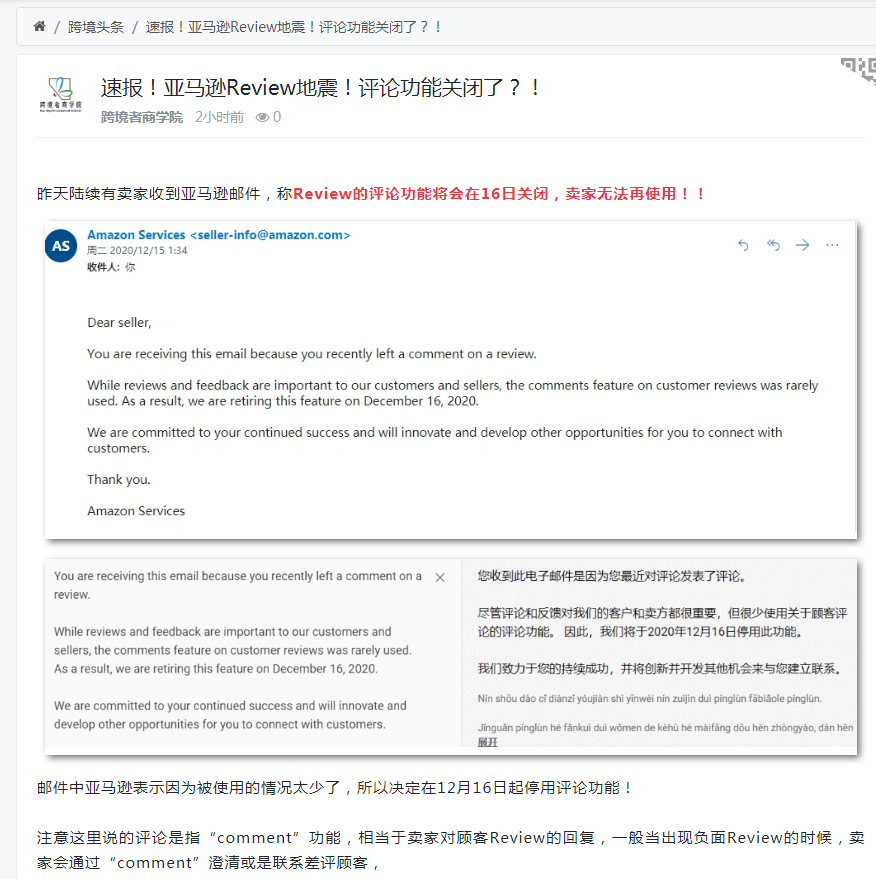
Task: Reply to the Amazon Services email
Action: [x=743, y=245]
